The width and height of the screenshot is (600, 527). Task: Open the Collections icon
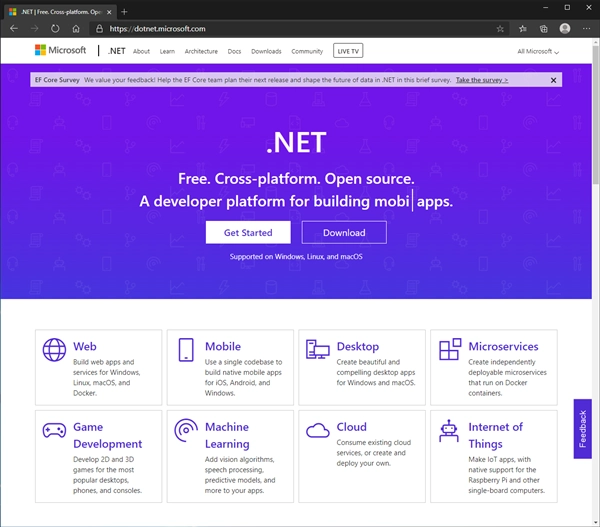pos(543,29)
